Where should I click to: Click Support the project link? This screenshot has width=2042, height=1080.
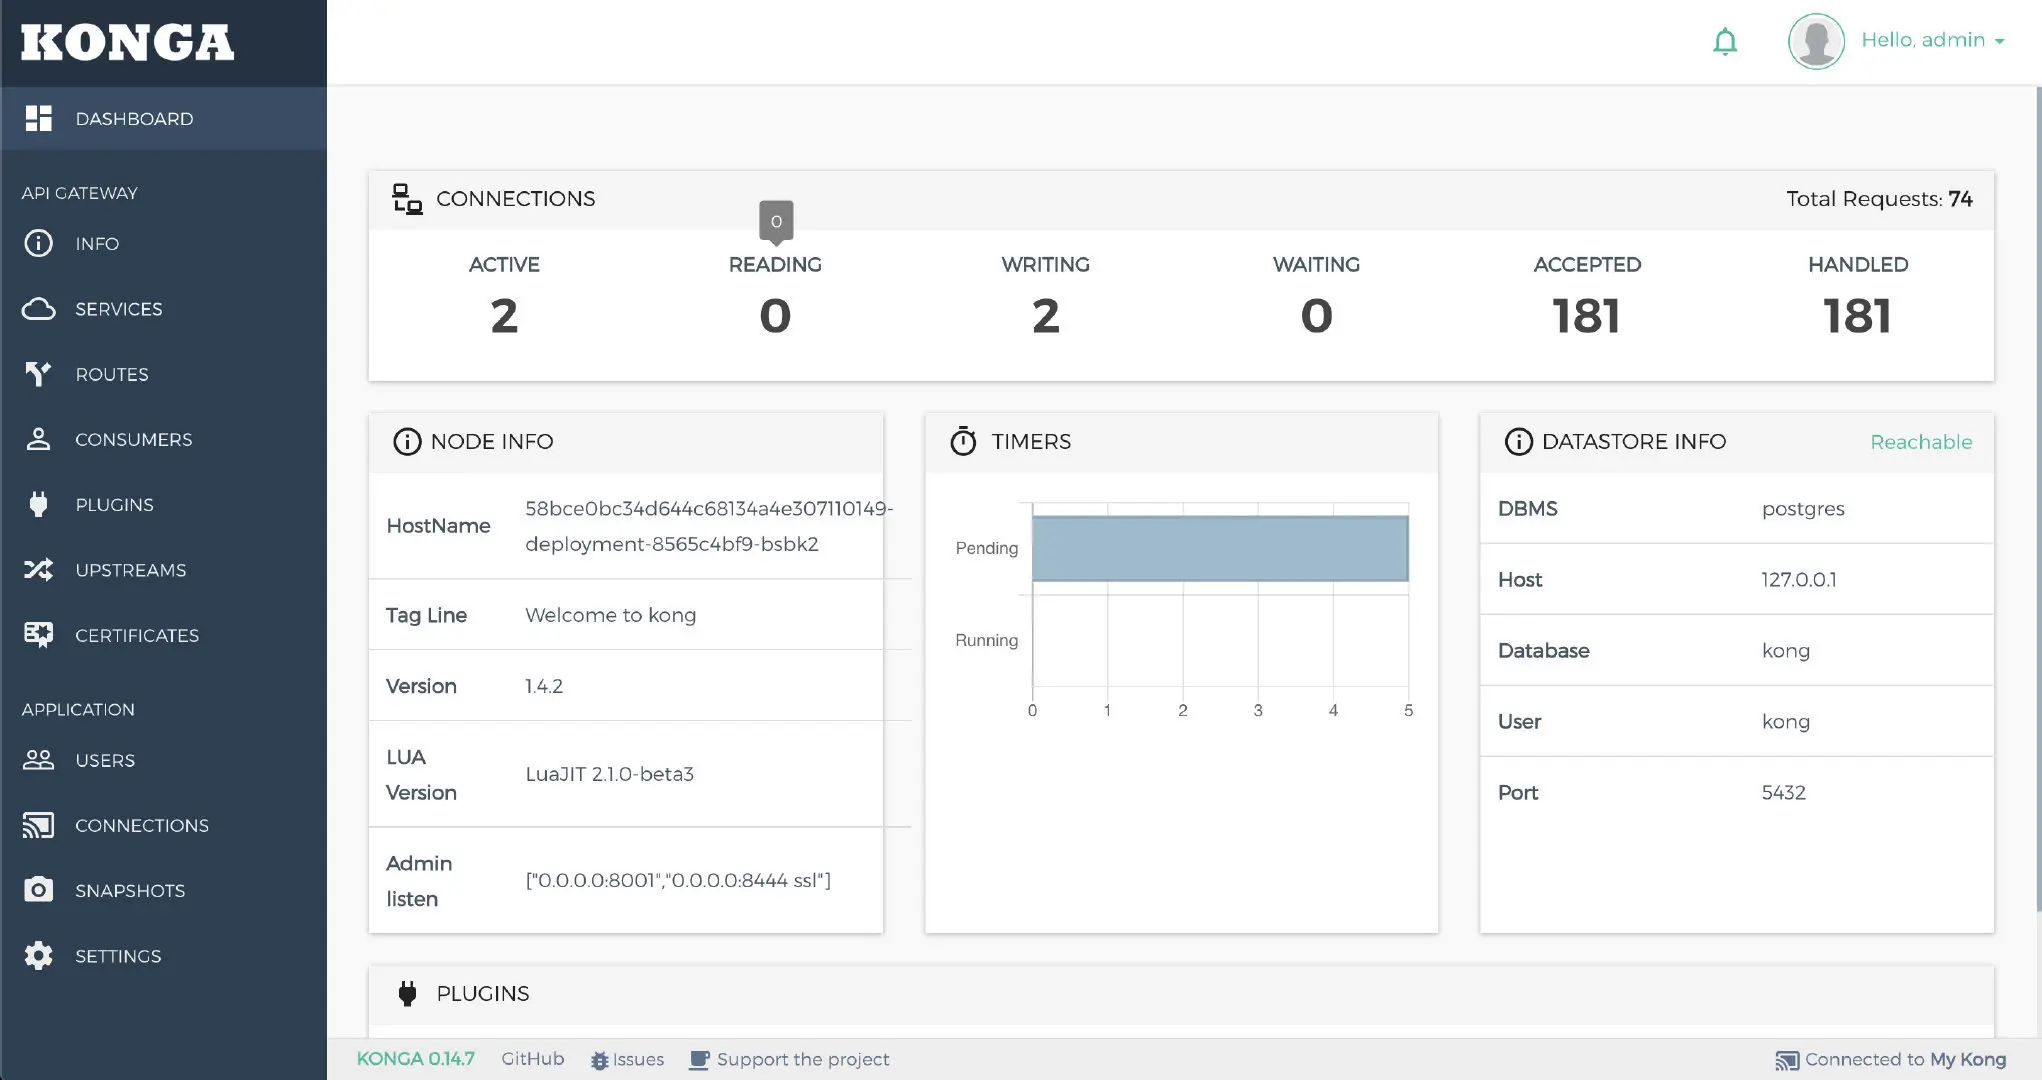802,1060
